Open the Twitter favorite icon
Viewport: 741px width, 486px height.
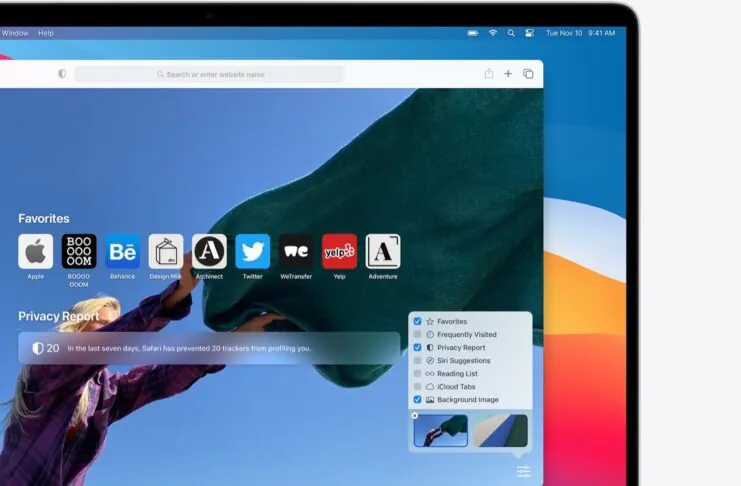253,252
